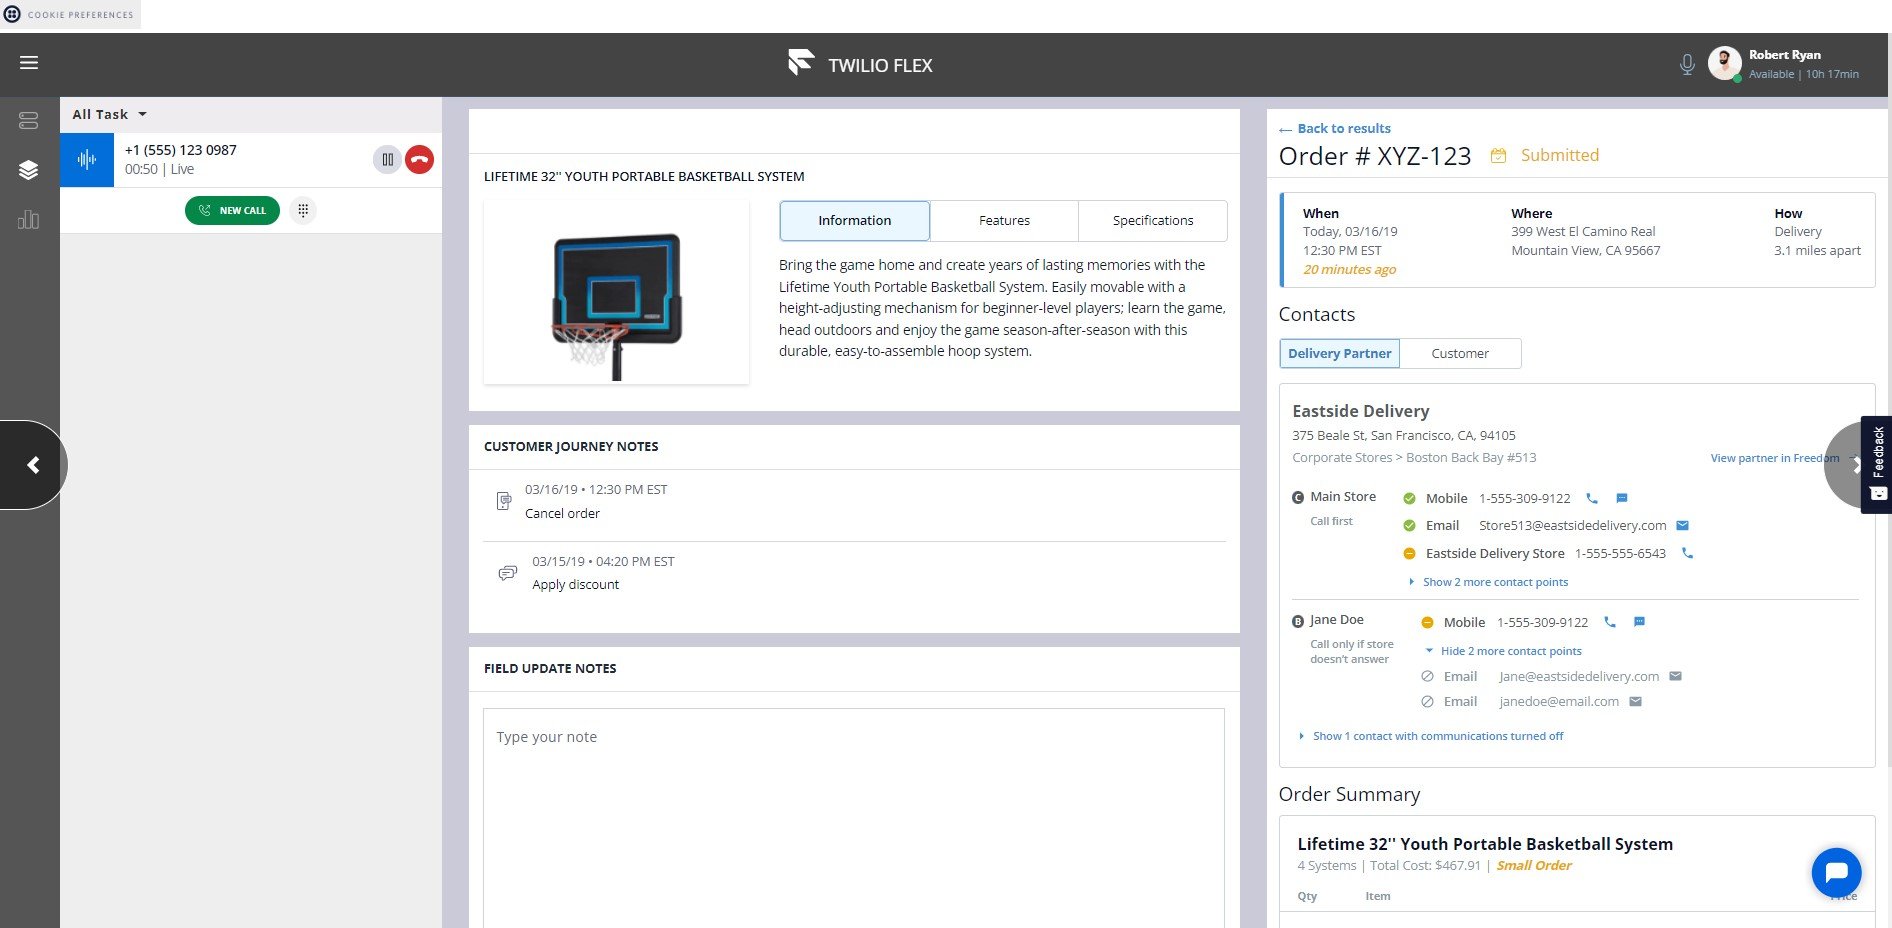Open the dialpad grid icon
The width and height of the screenshot is (1892, 928).
tap(303, 211)
